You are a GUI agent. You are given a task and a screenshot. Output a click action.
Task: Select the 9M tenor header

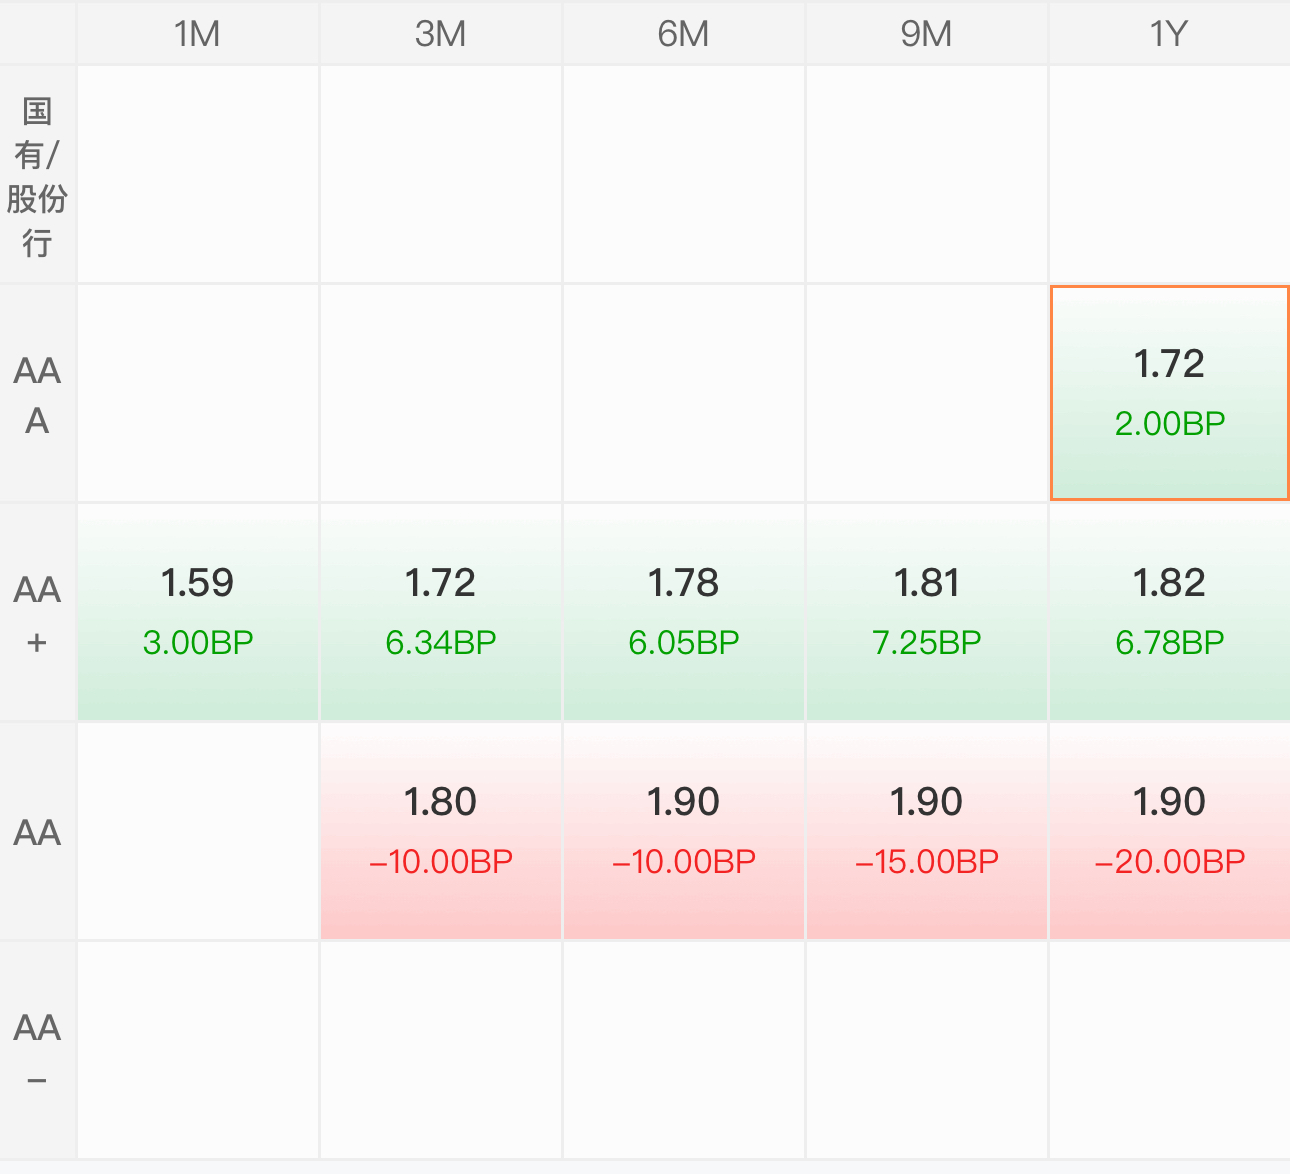click(926, 34)
